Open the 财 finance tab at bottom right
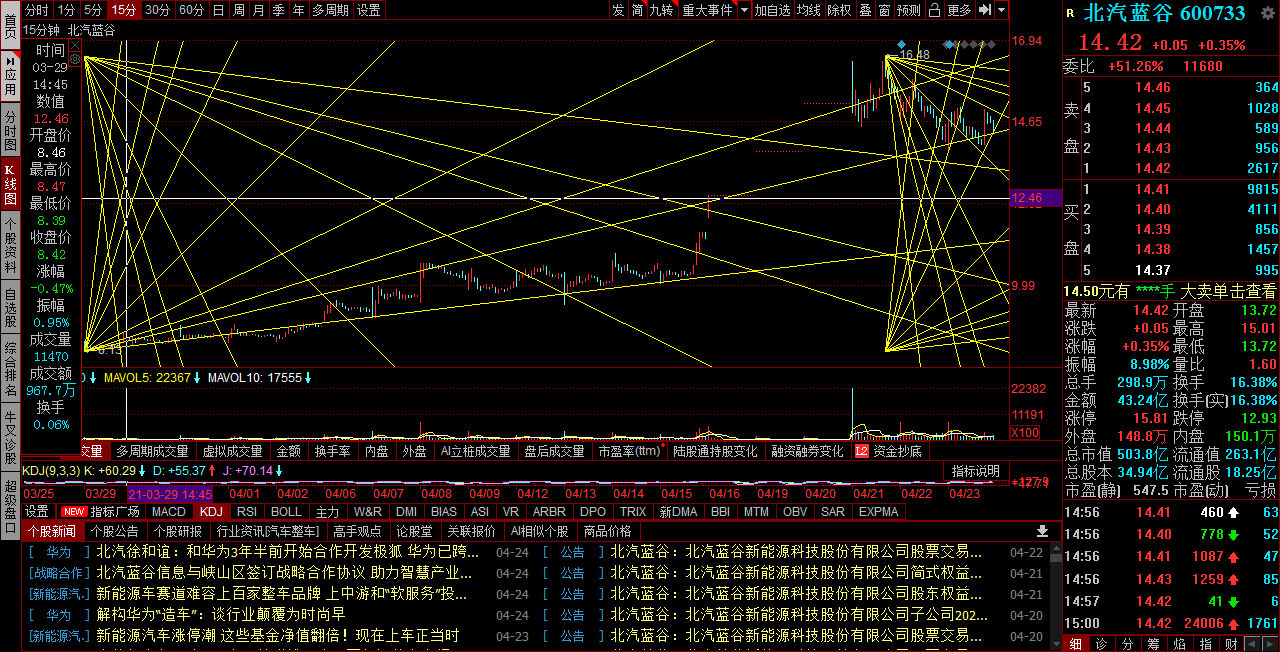The height and width of the screenshot is (652, 1280). coord(1231,643)
